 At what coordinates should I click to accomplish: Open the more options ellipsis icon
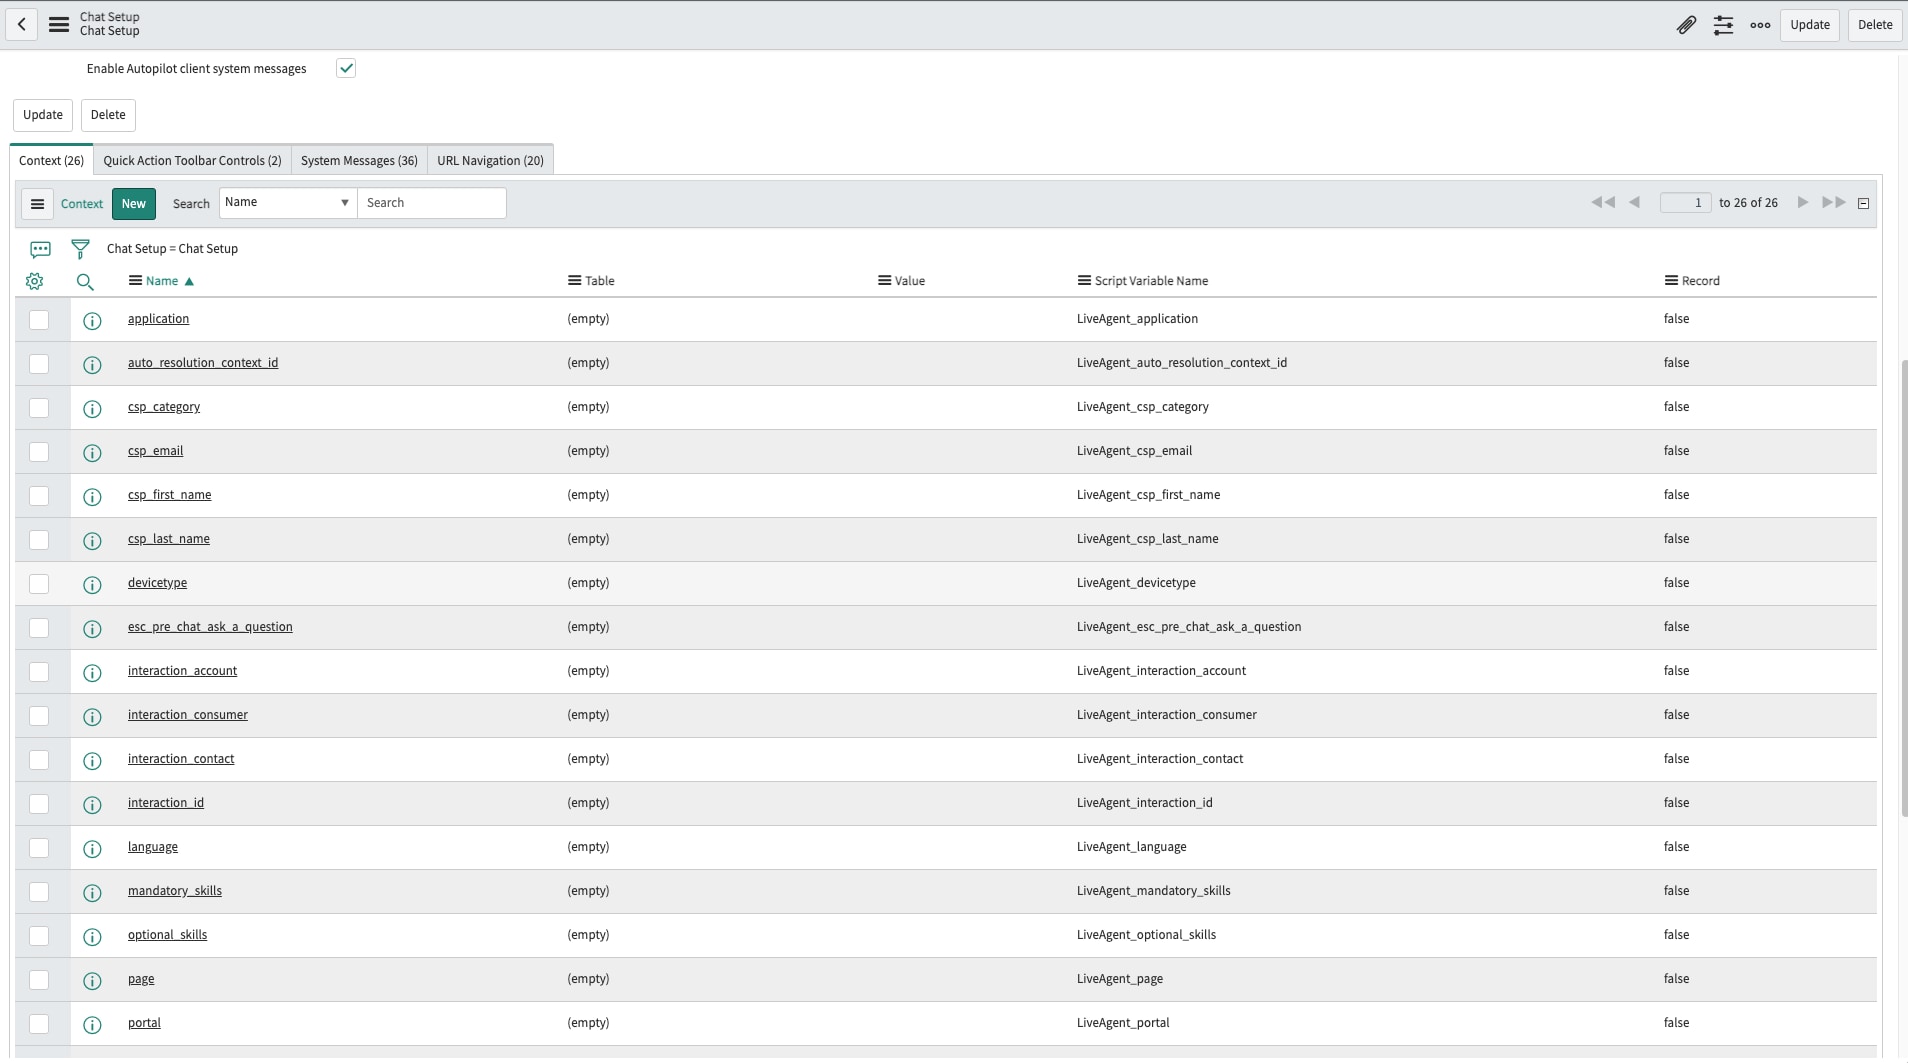point(1760,25)
